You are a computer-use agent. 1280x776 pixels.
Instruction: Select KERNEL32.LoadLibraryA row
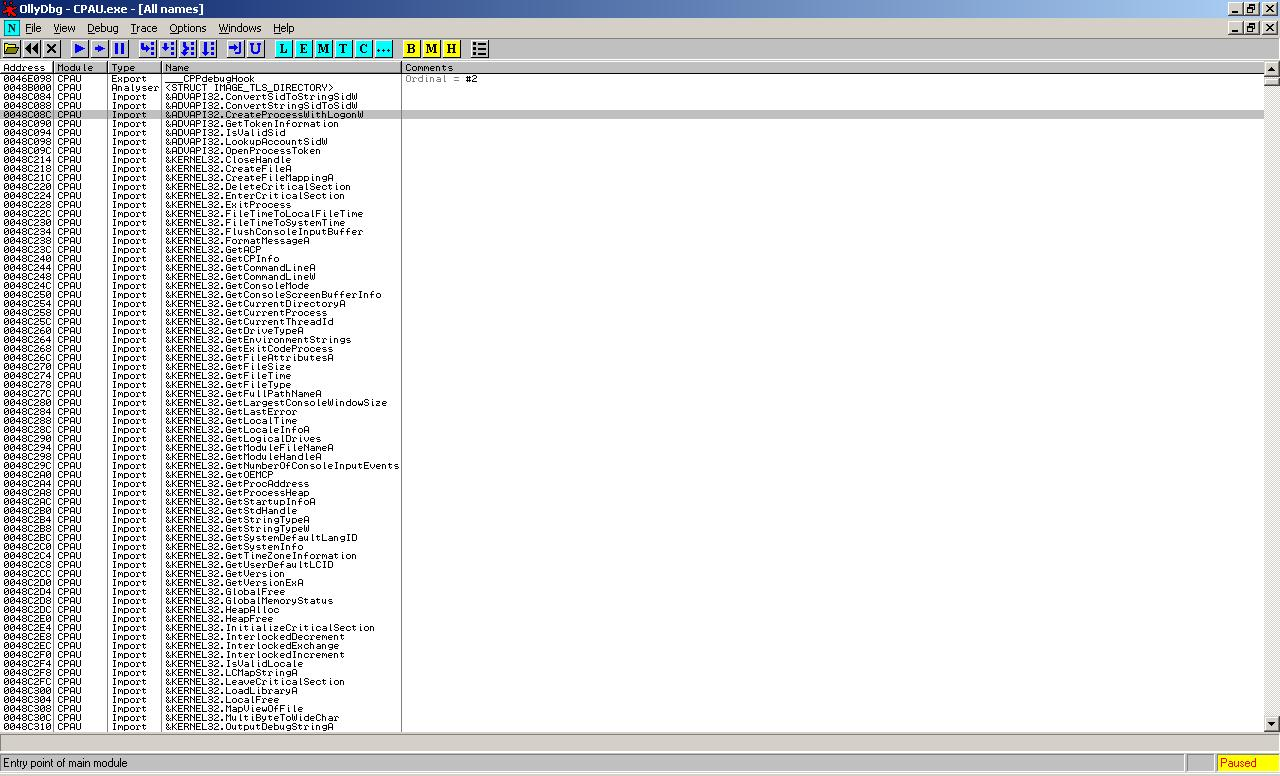click(x=632, y=691)
